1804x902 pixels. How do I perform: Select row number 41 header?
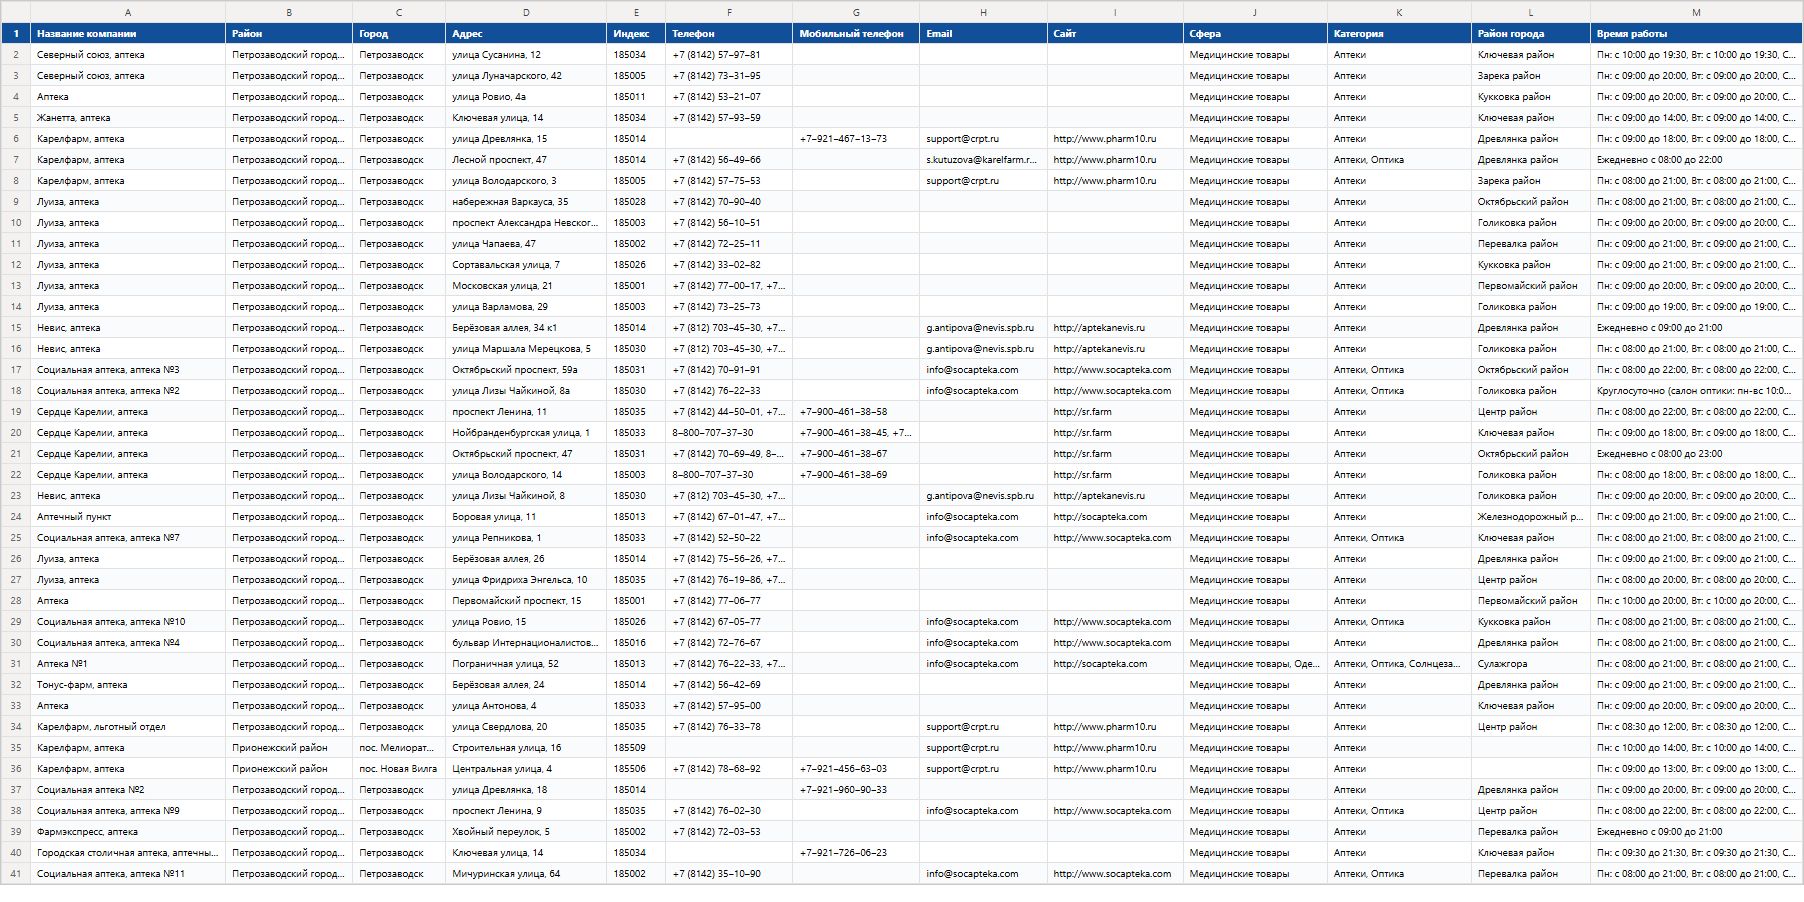click(16, 874)
